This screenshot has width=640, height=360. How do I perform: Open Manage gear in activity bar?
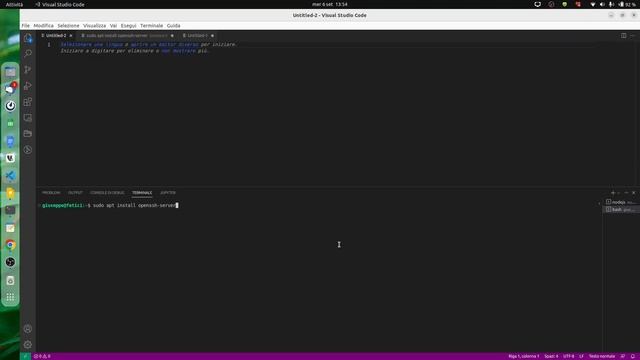28,344
